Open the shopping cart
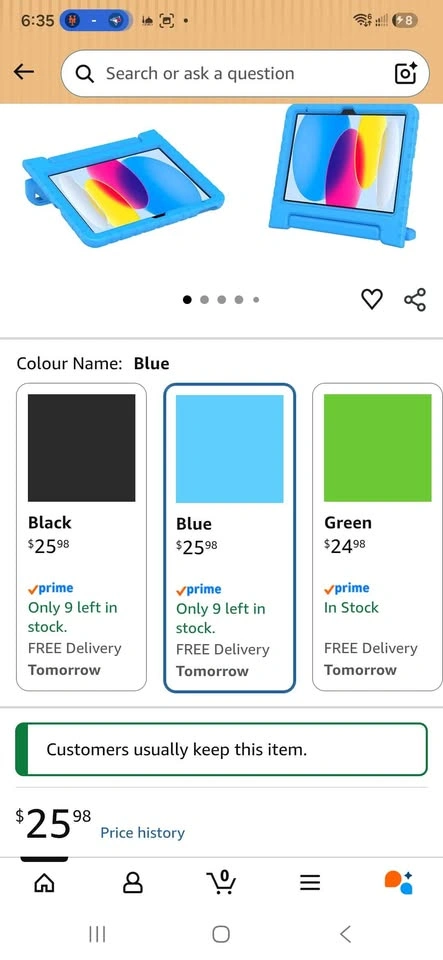Viewport: 443px width, 960px height. coord(222,882)
